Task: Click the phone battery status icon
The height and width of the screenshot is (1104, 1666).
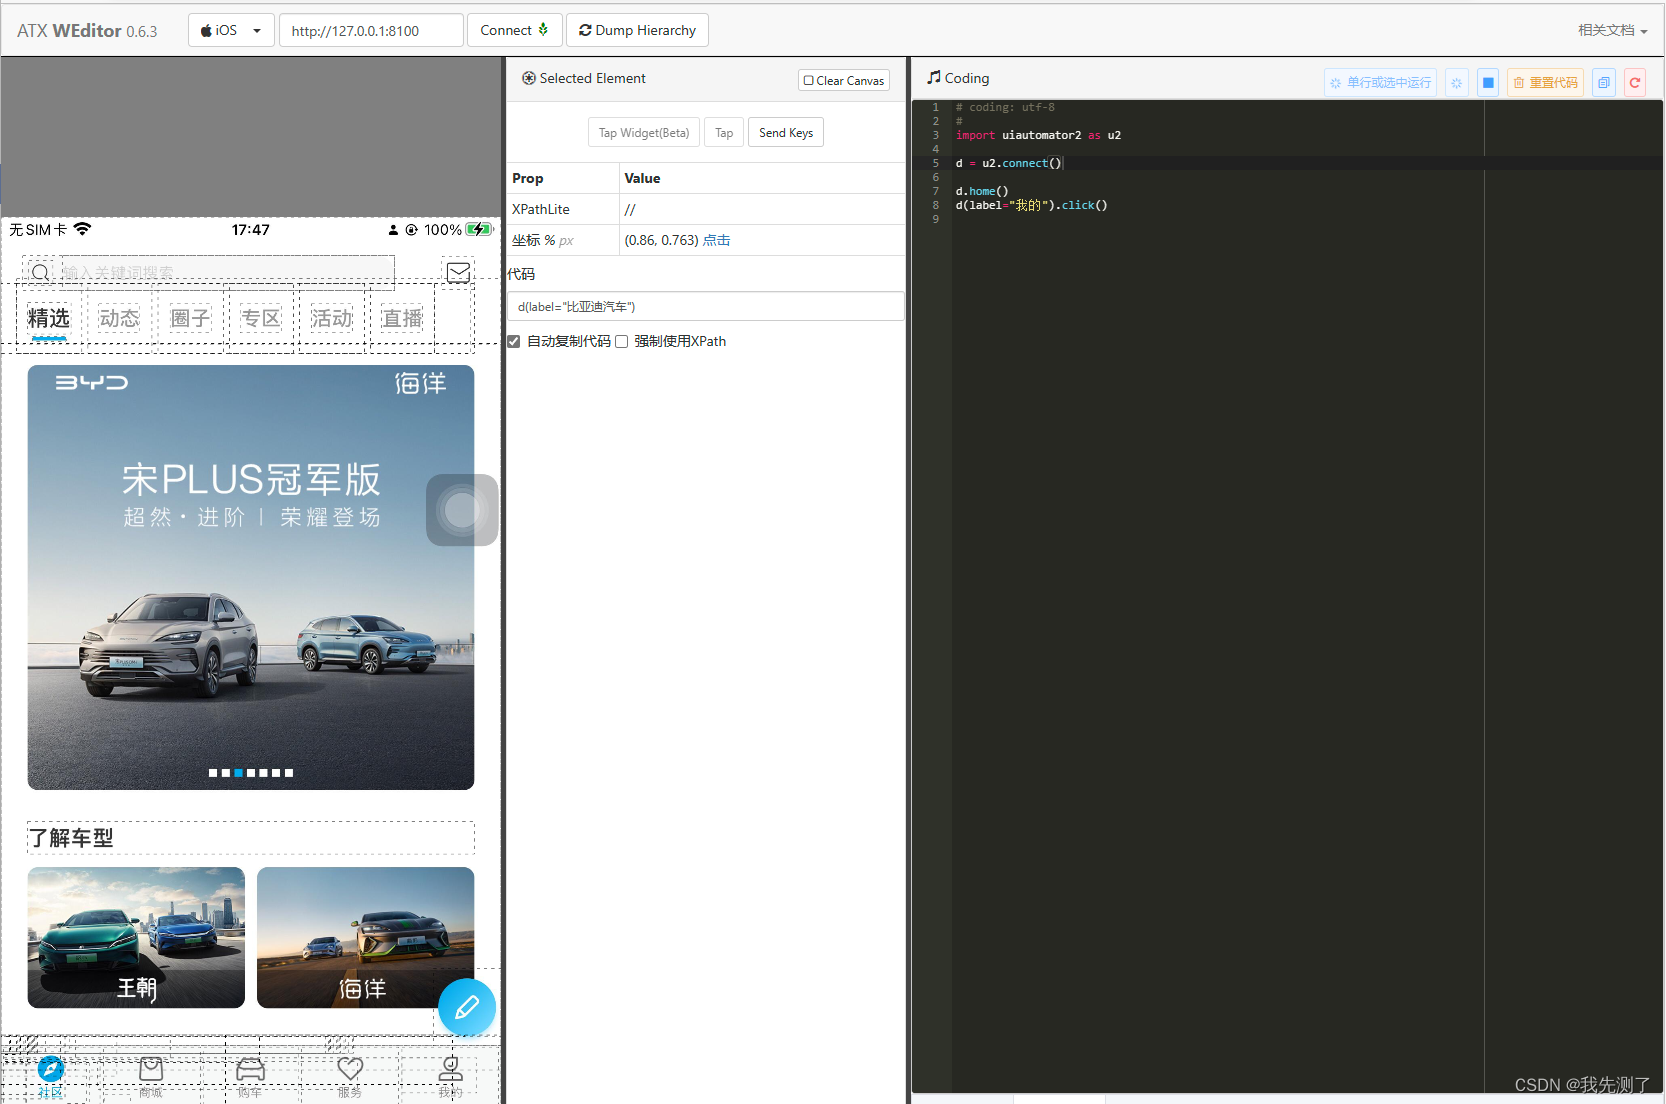Action: (x=480, y=230)
